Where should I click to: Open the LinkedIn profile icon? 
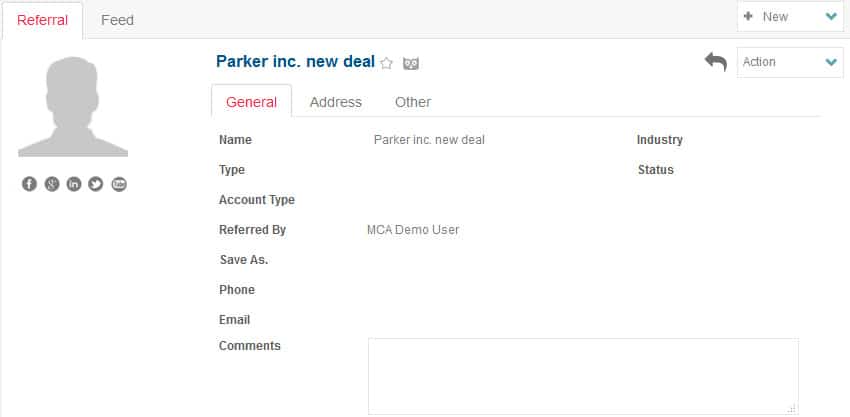(74, 184)
